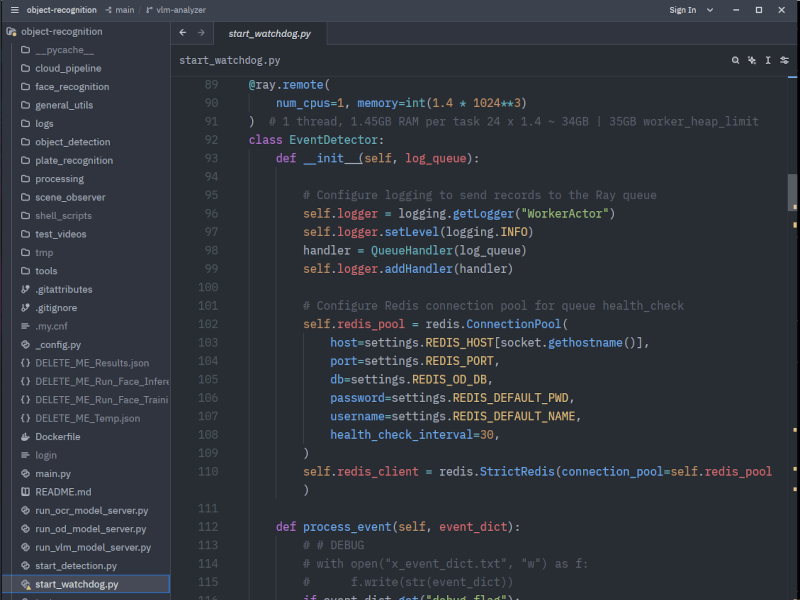Click DELETE_ME_Results.json braces icon
Screen dimensions: 800x600
click(25, 363)
